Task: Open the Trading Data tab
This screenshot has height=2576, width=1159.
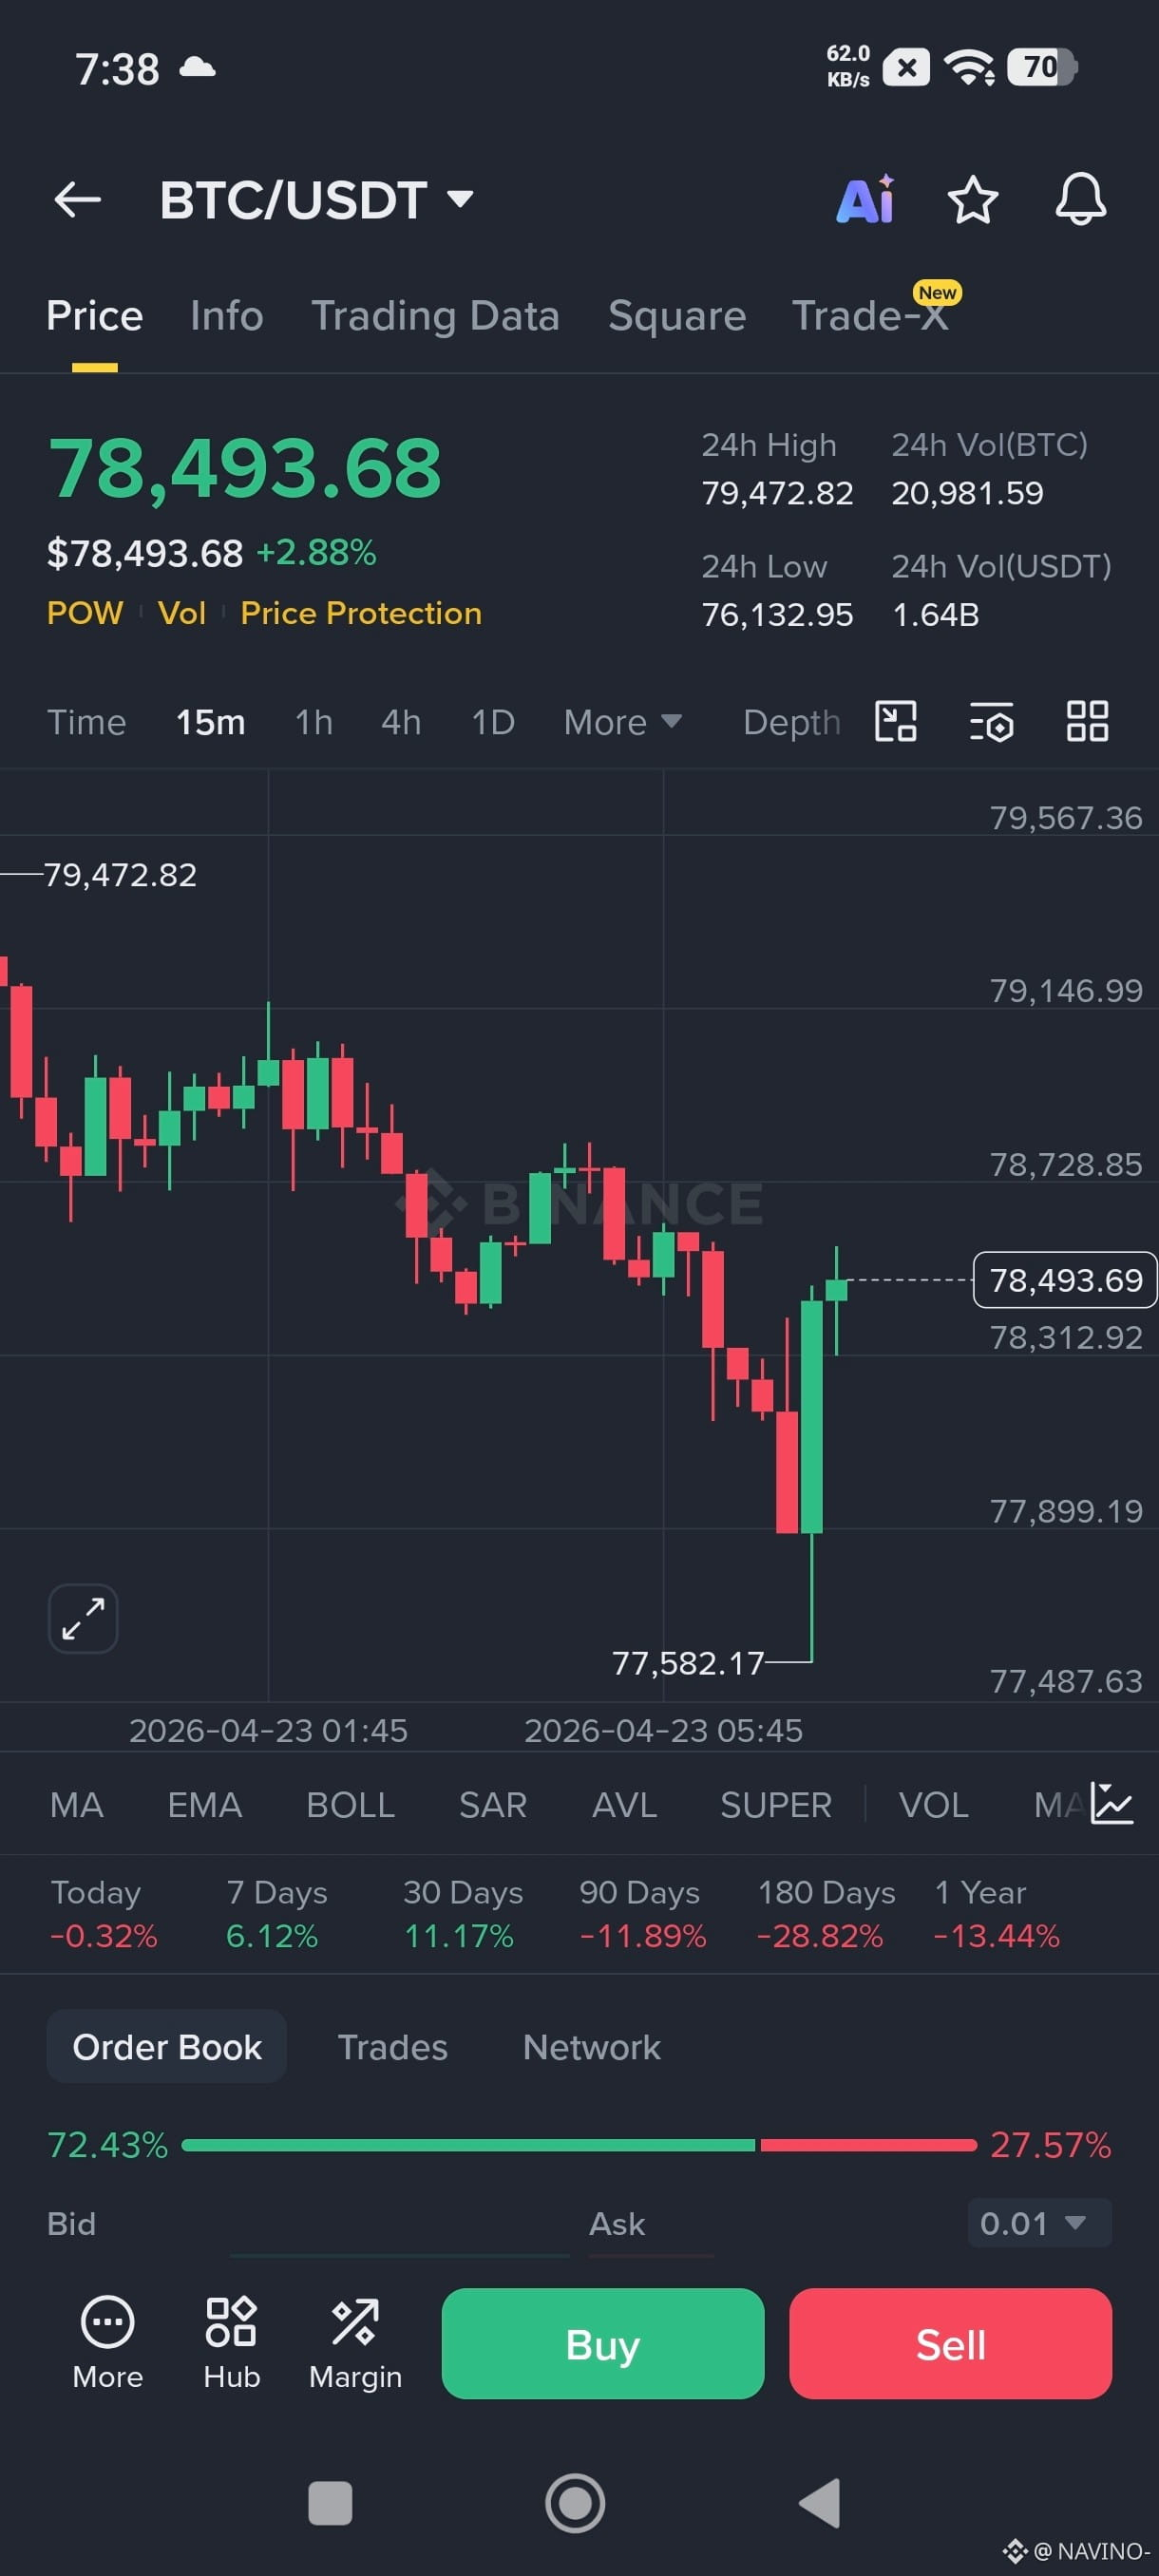Action: [x=435, y=316]
